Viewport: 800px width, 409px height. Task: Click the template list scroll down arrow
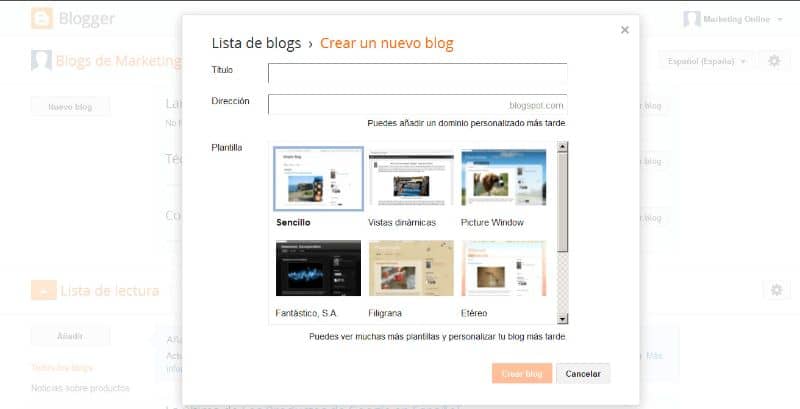coord(562,319)
